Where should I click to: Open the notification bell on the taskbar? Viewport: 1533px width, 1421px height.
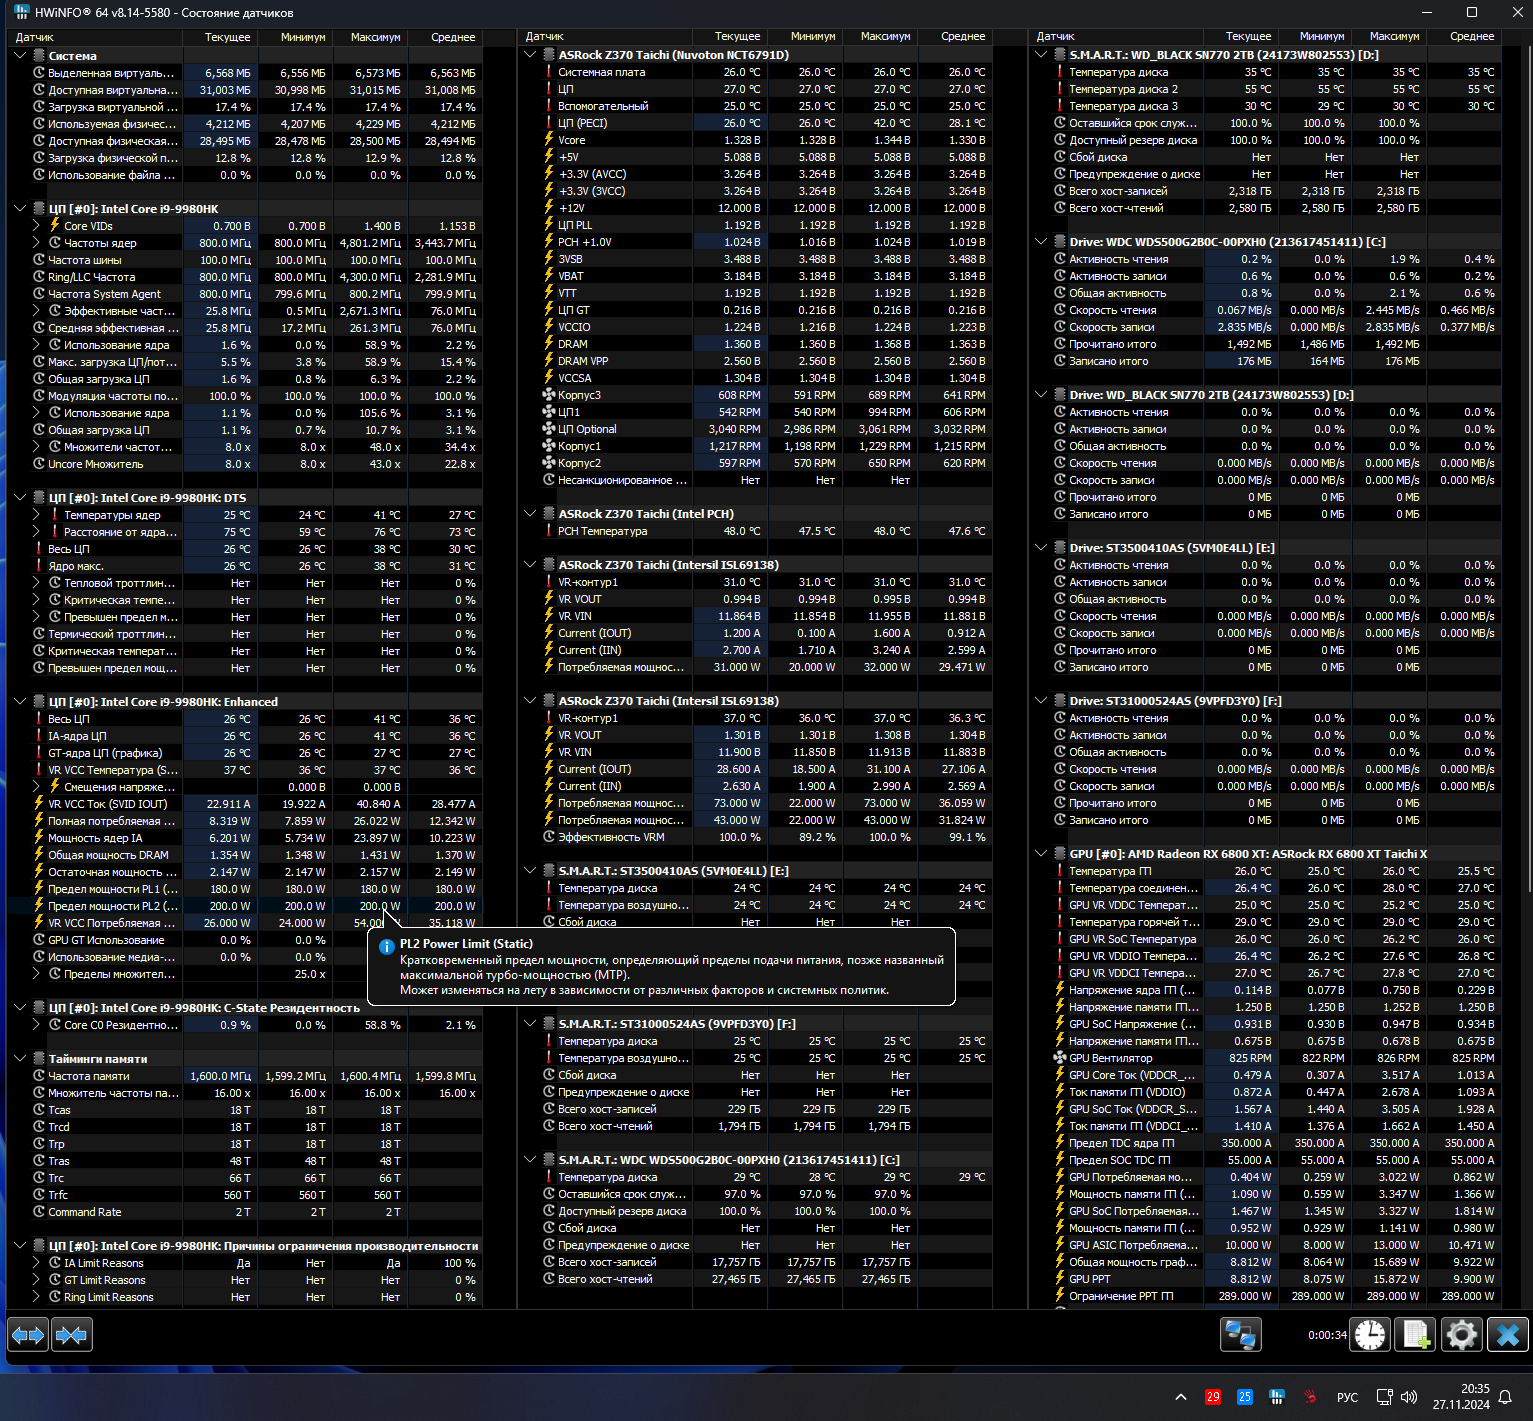pos(1505,1397)
